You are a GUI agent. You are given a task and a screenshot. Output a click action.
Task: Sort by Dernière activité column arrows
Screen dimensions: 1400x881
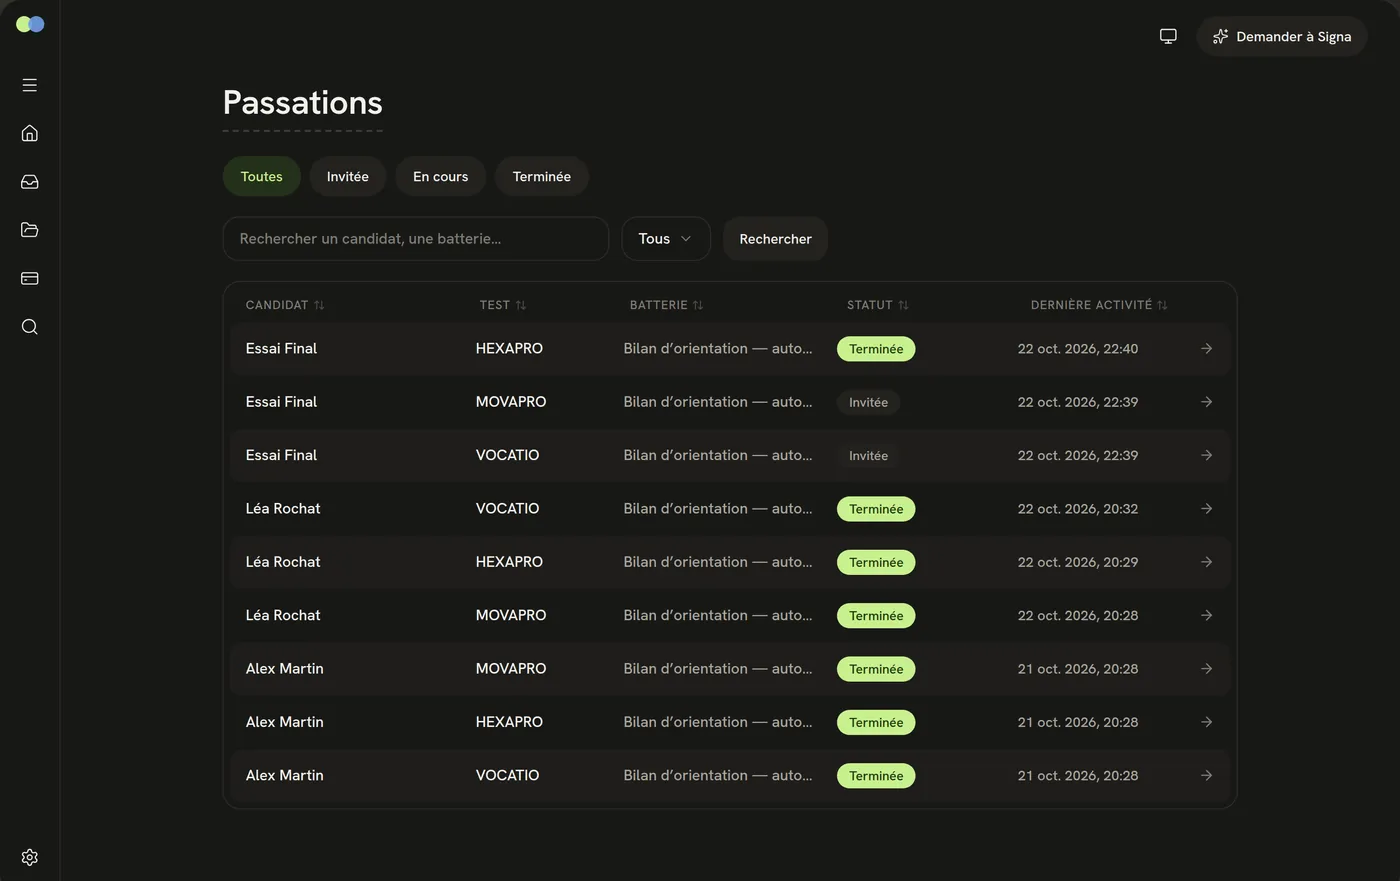pyautogui.click(x=1162, y=305)
